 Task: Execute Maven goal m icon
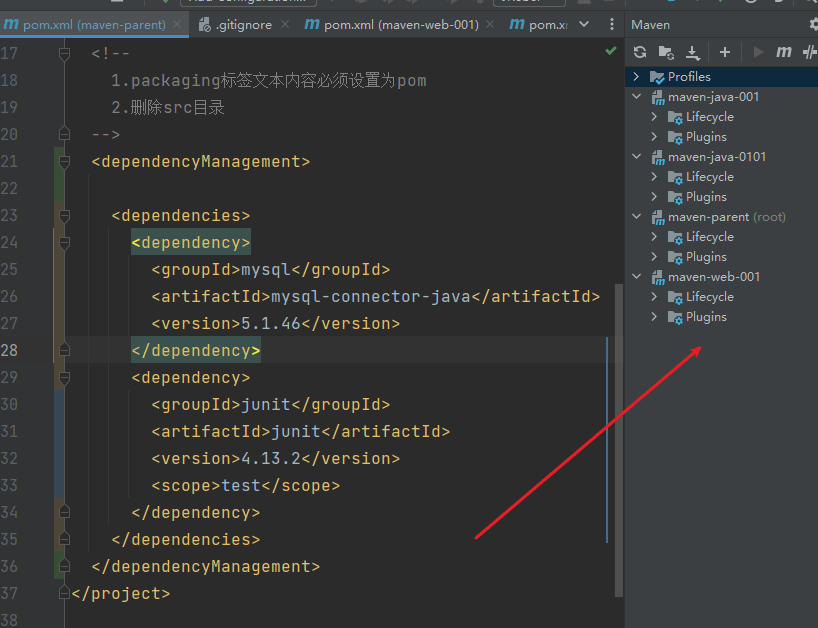[784, 52]
